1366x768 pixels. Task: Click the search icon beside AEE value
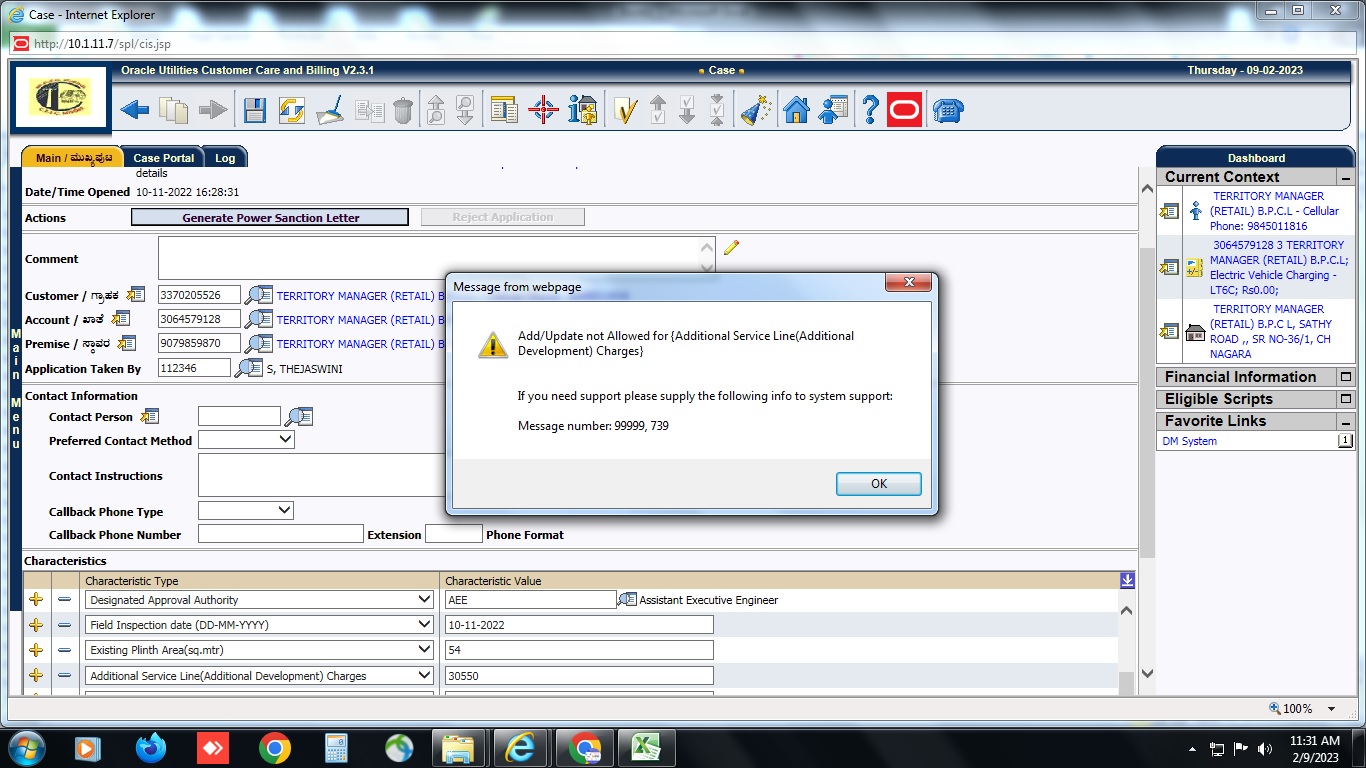pyautogui.click(x=627, y=600)
